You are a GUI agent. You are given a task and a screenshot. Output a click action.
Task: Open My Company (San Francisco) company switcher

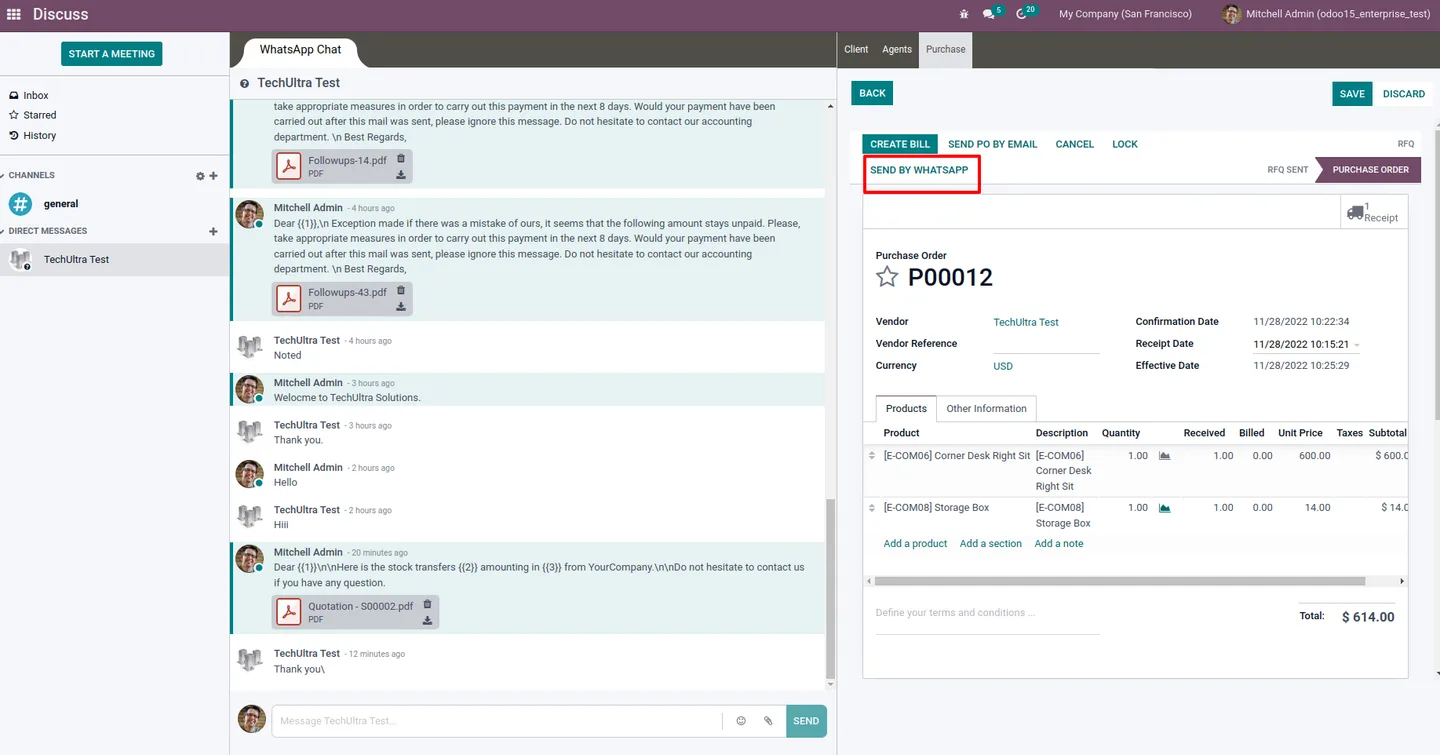[1125, 14]
